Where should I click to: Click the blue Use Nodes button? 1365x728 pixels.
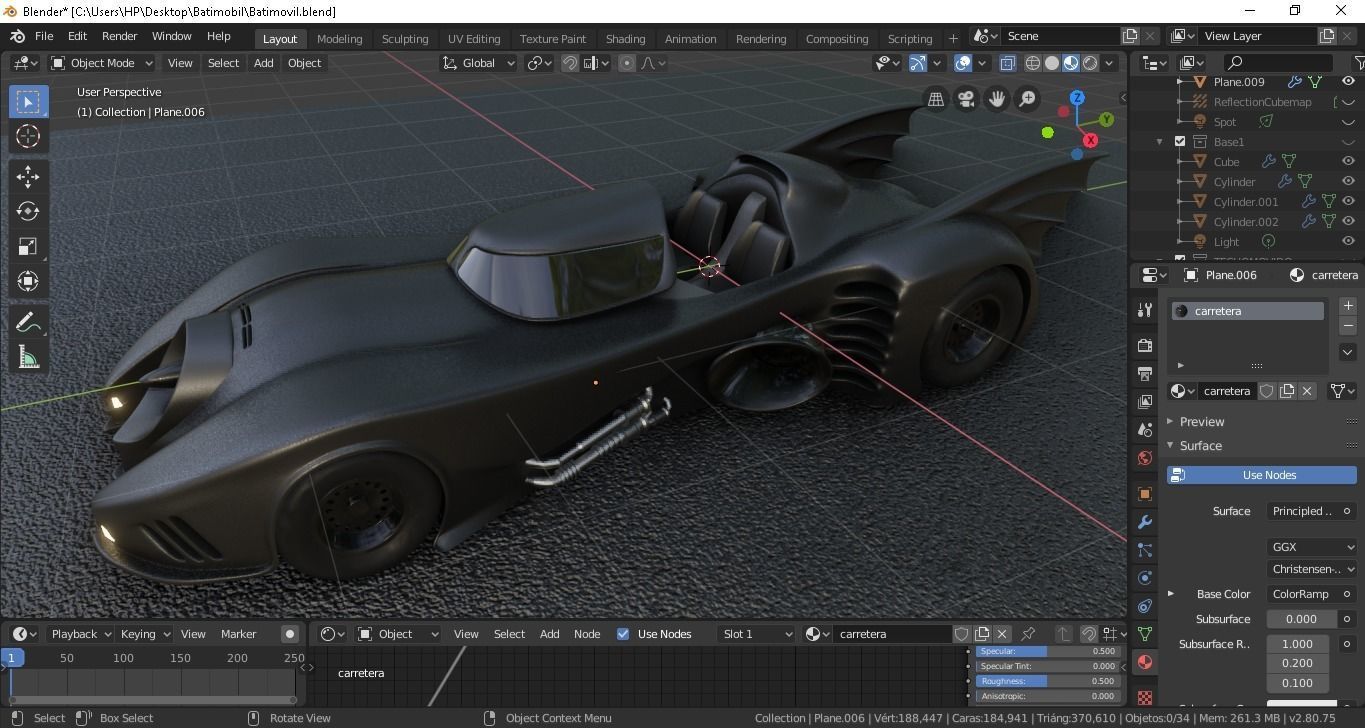(x=1262, y=475)
